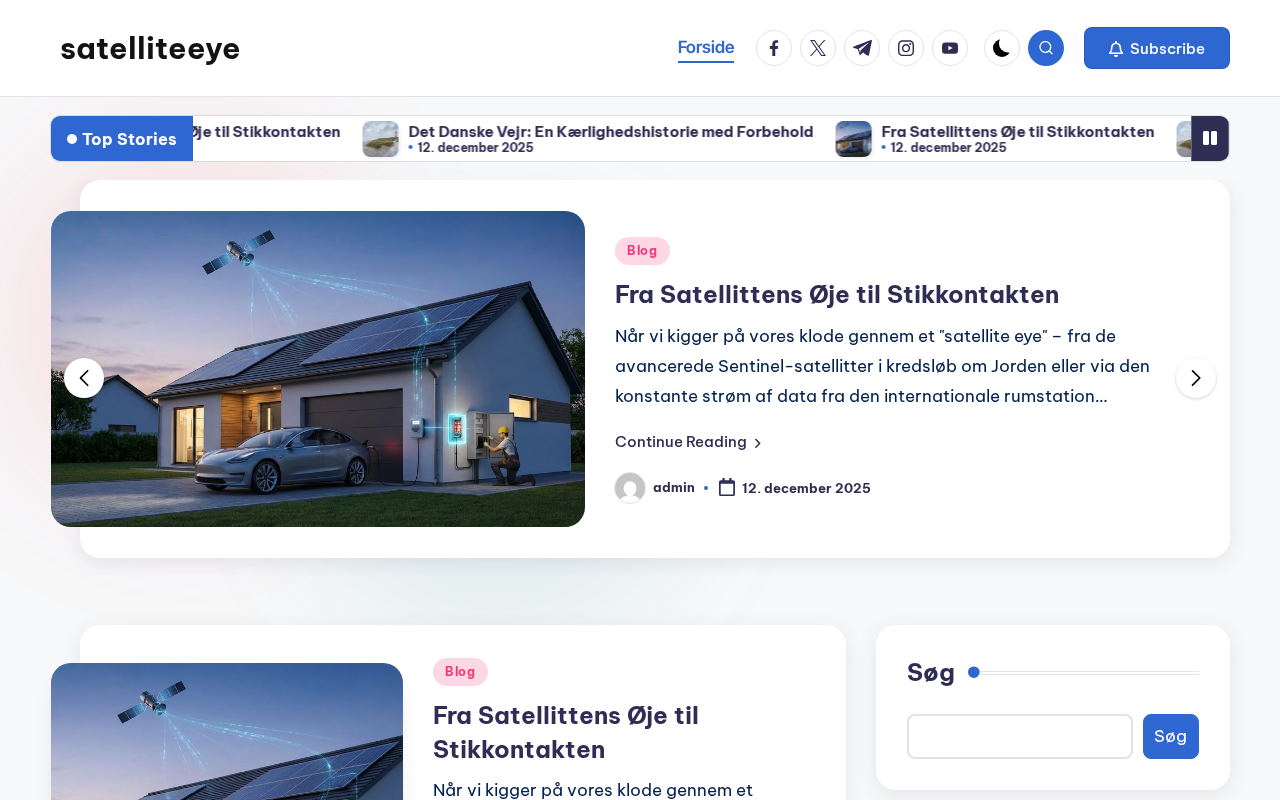Open the Facebook social link
The image size is (1280, 800).
[774, 48]
